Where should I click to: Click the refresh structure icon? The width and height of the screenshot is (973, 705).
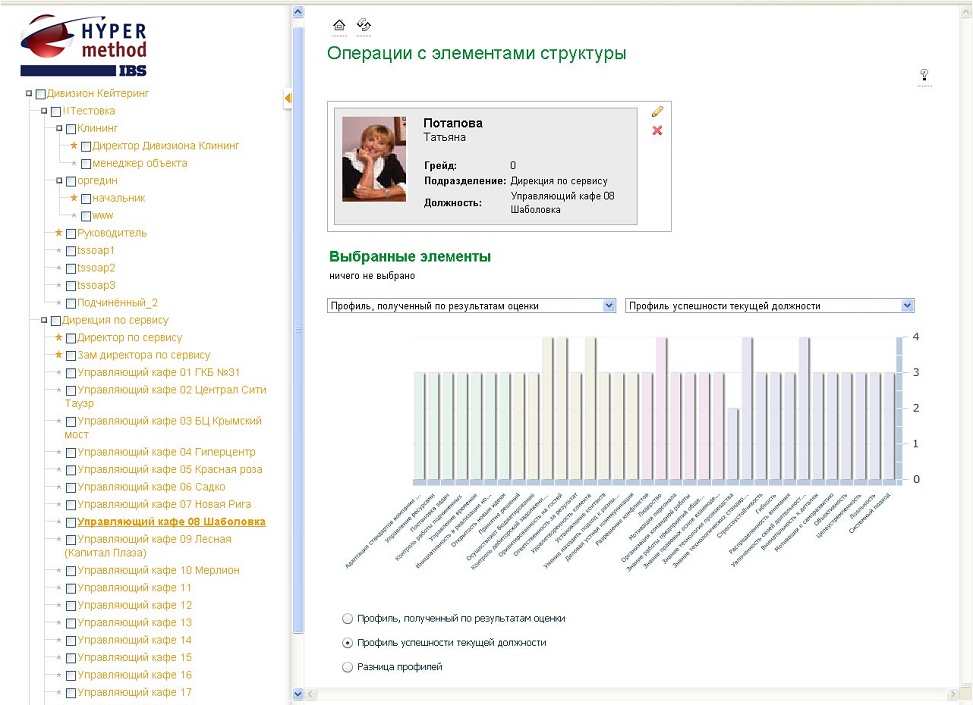(364, 25)
